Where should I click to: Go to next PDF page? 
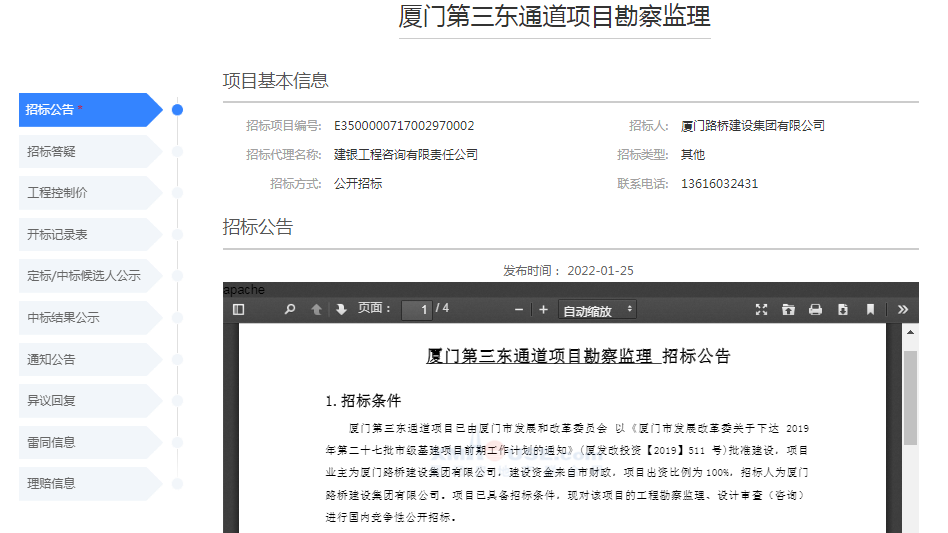click(x=341, y=310)
